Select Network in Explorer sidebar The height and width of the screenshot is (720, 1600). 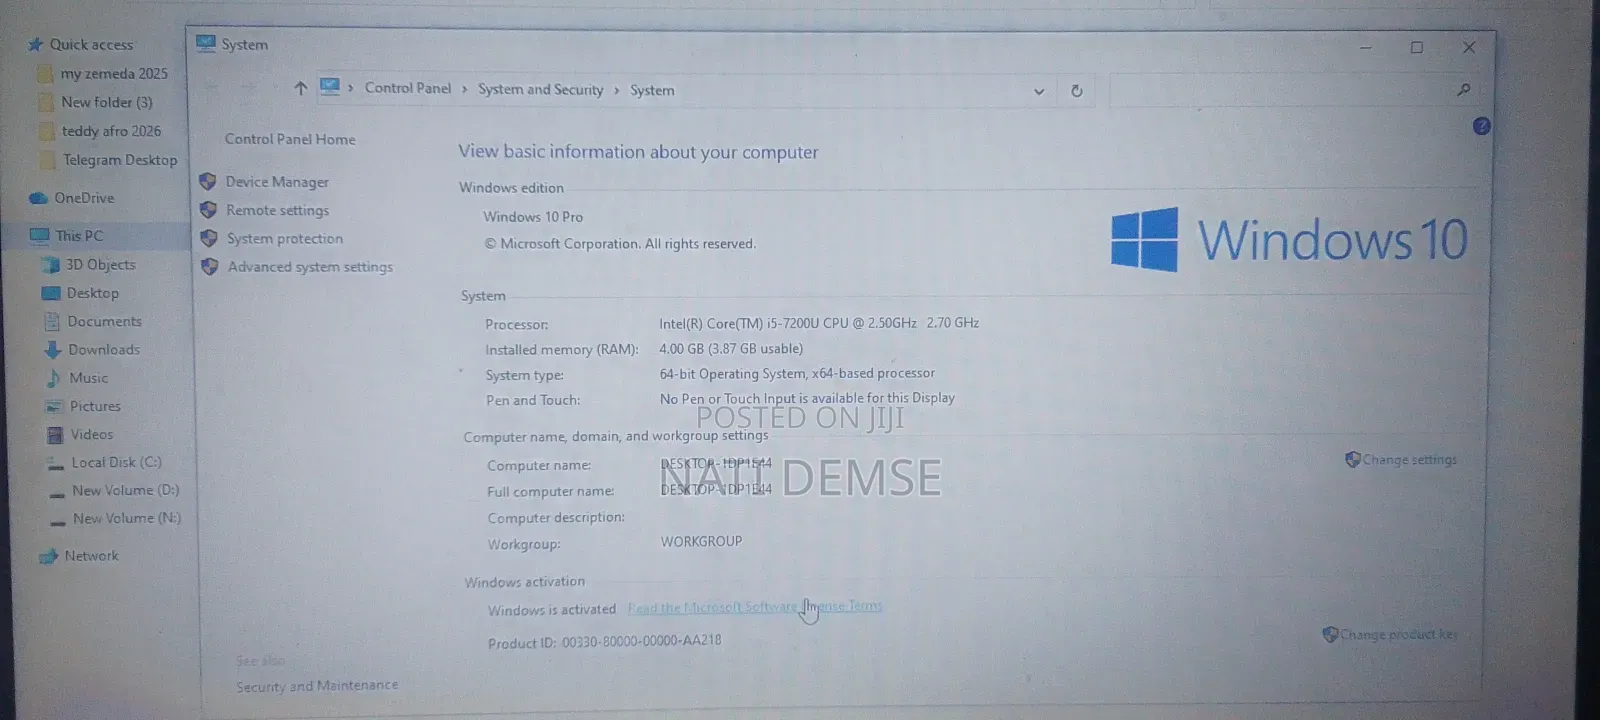91,556
